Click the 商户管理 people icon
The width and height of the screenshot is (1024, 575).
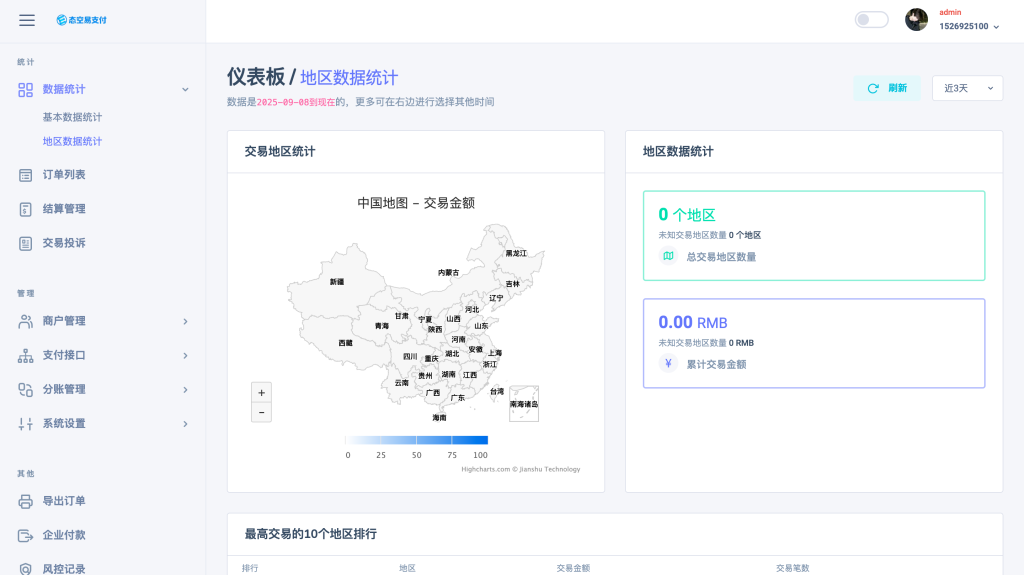point(25,321)
